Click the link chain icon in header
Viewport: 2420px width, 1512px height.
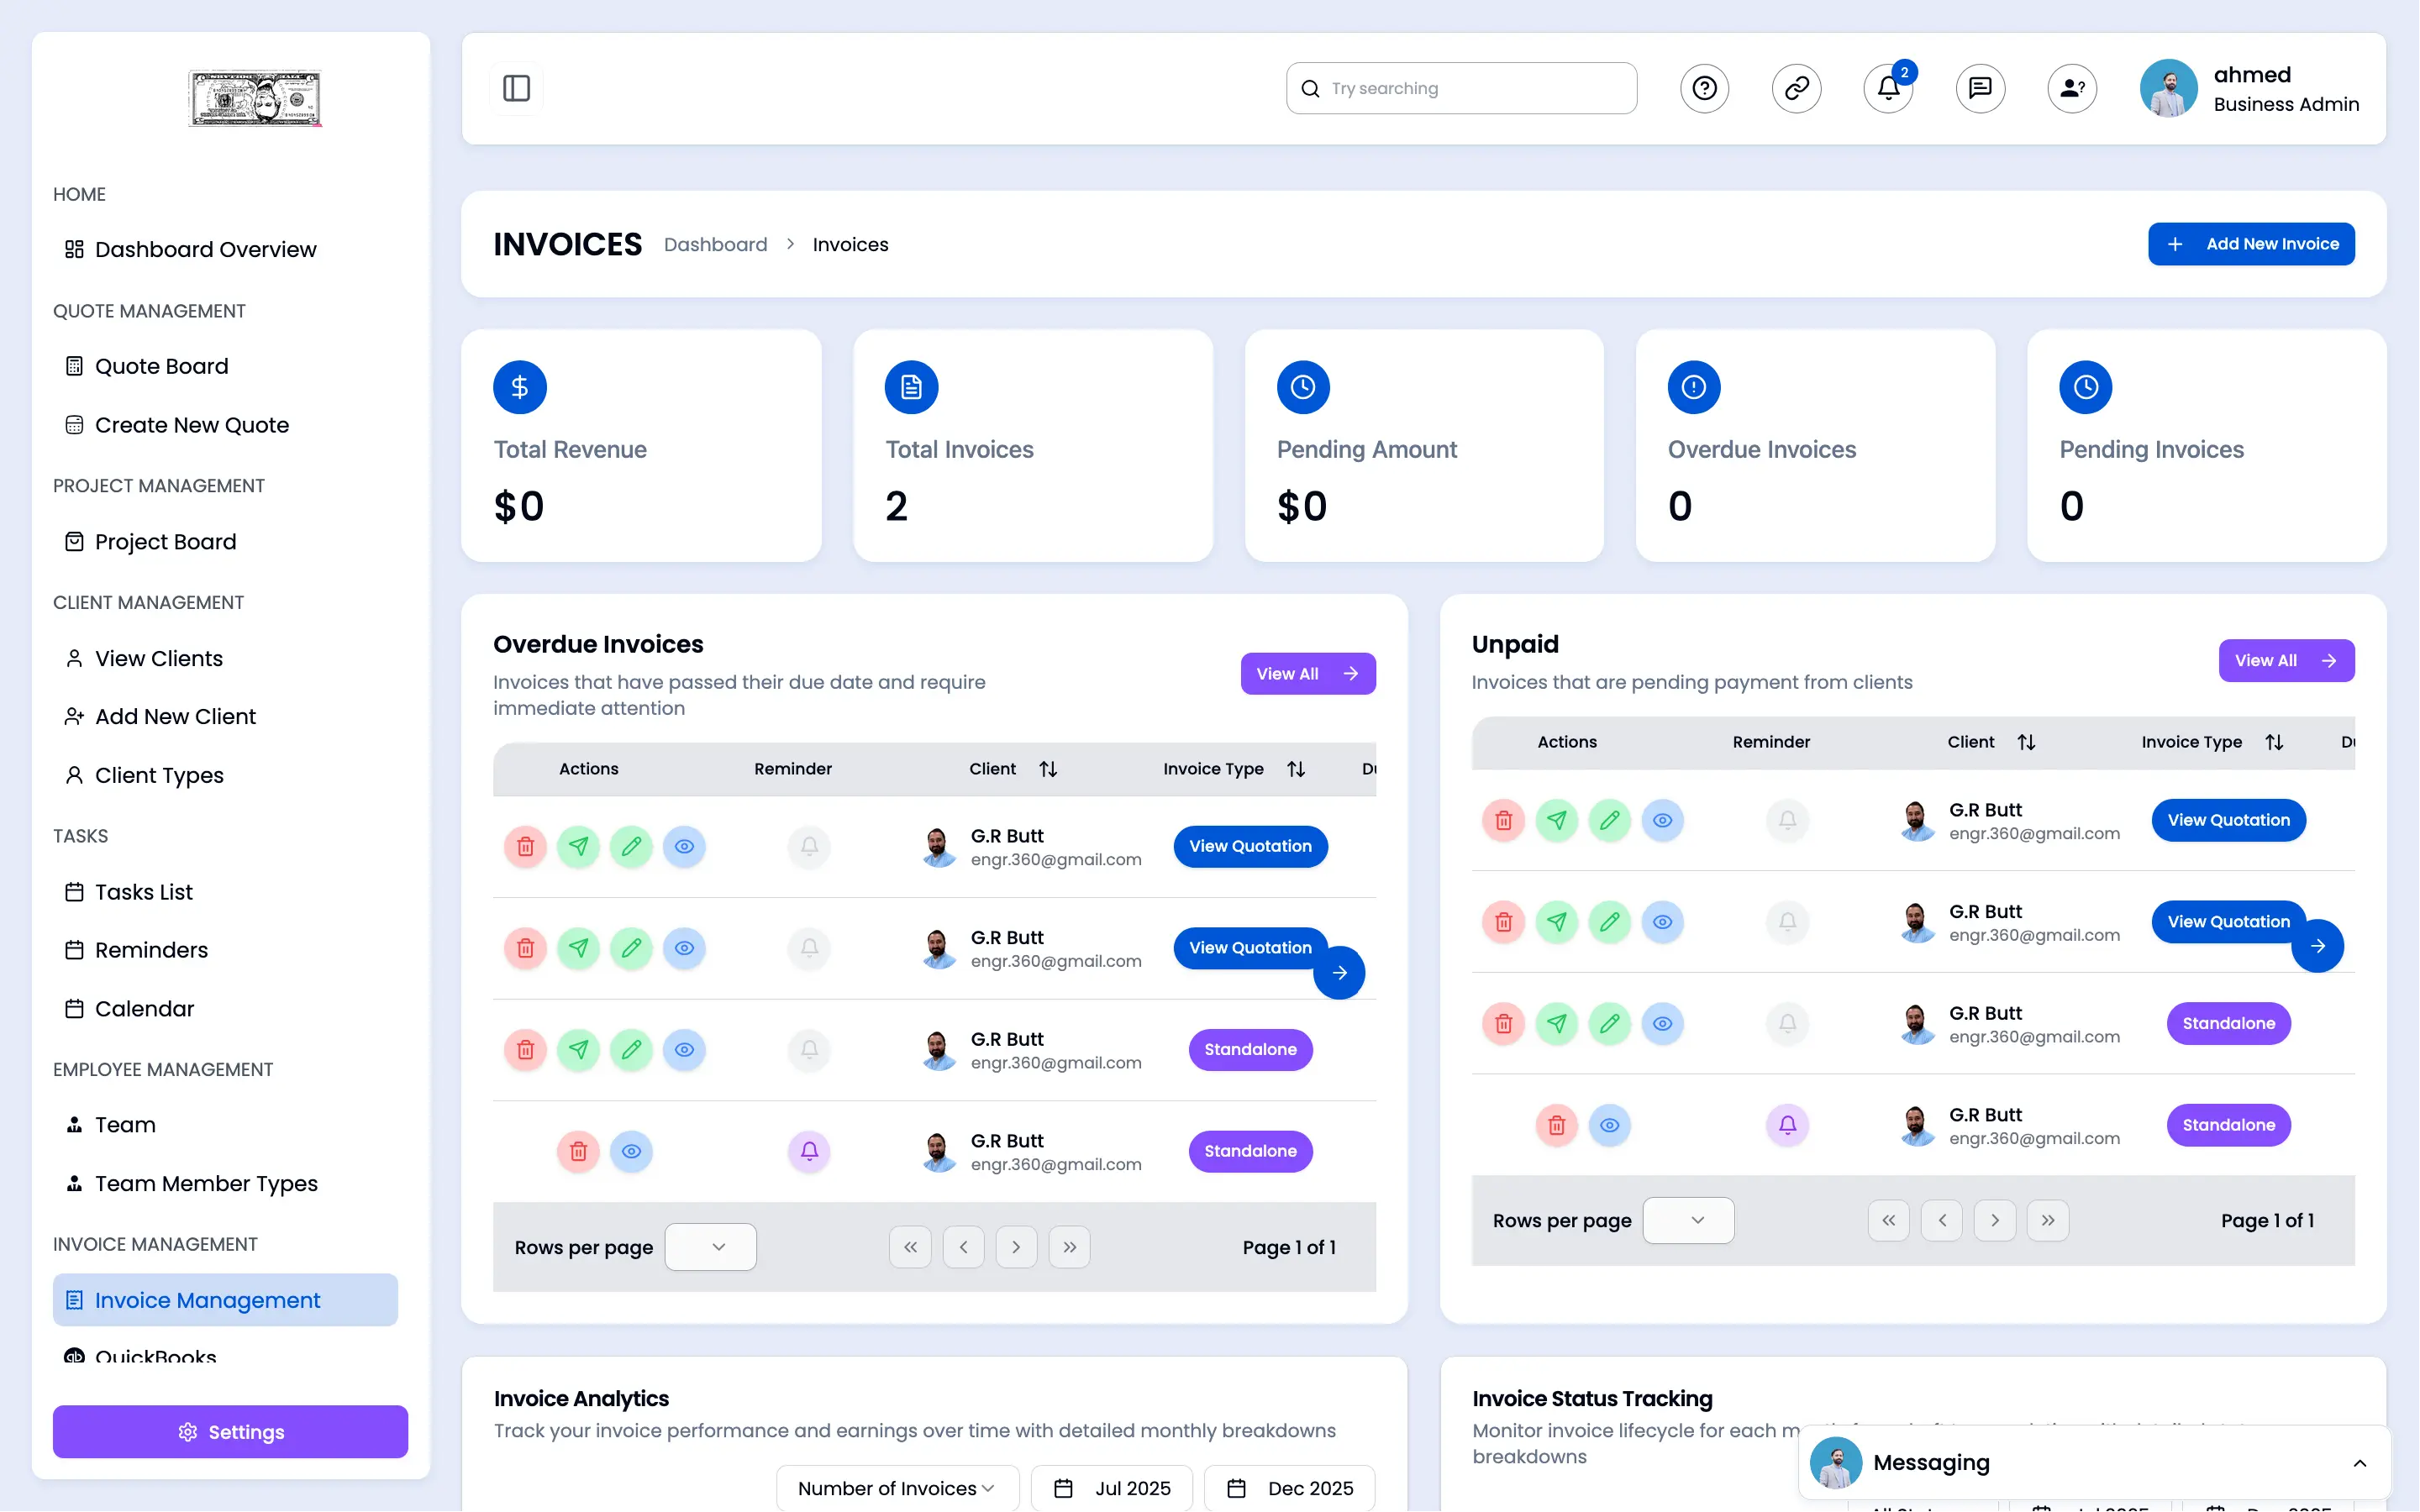pos(1796,88)
